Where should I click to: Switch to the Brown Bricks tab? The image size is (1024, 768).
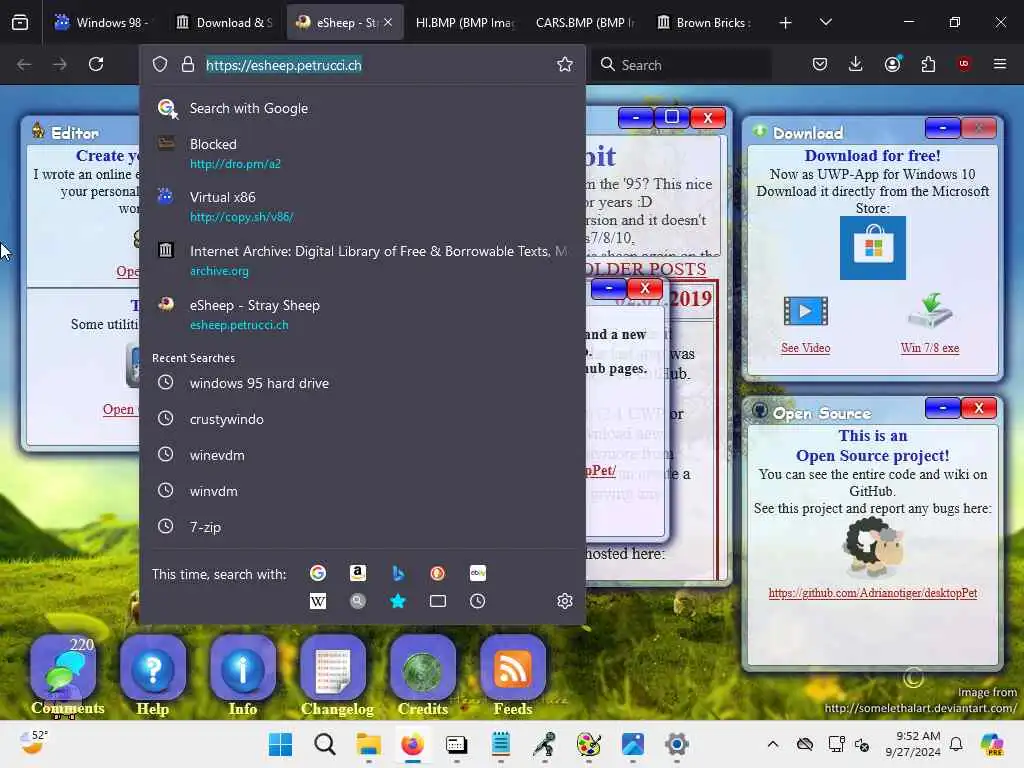click(x=704, y=22)
